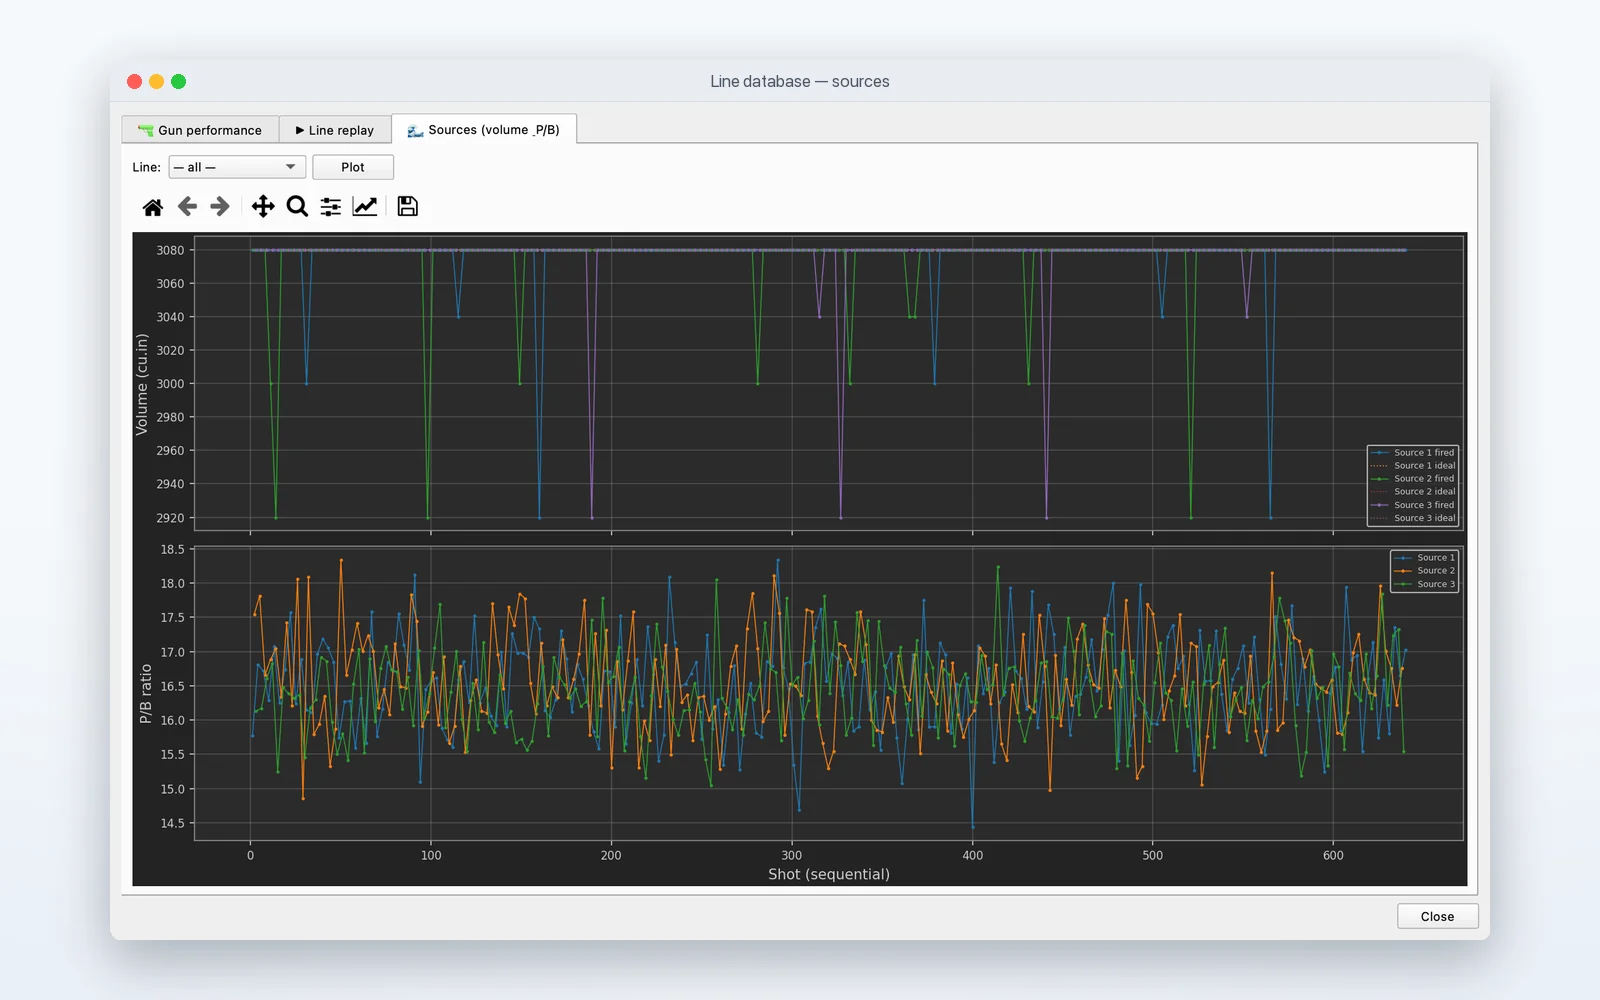Image resolution: width=1600 pixels, height=1000 pixels.
Task: Click the 16.5 tick on P/B axis
Action: (x=173, y=687)
